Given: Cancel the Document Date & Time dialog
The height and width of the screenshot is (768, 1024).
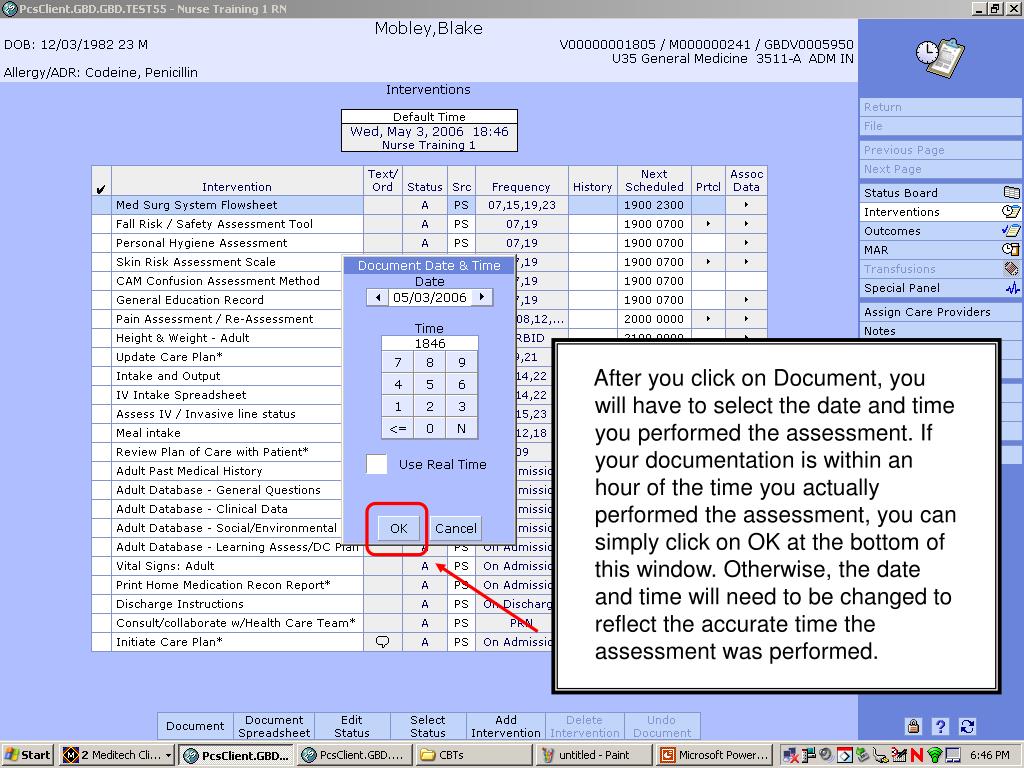Looking at the screenshot, I should click(456, 528).
